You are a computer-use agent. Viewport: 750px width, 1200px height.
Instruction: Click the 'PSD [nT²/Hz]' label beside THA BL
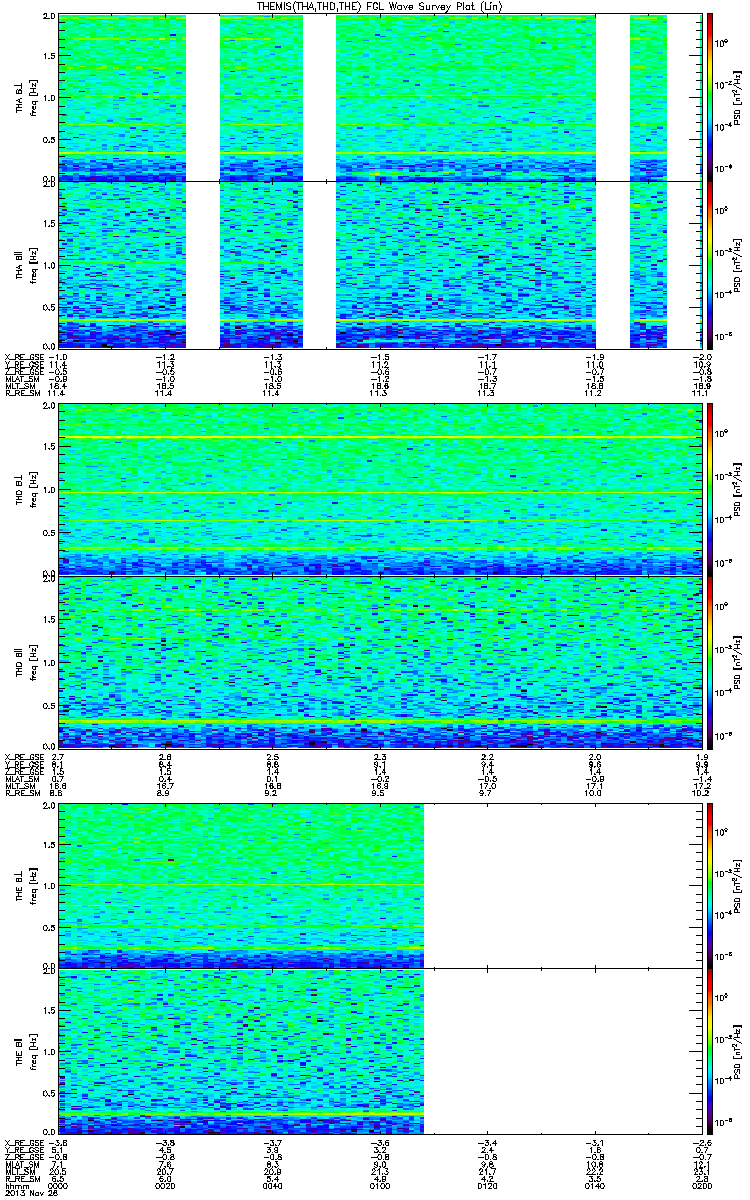[738, 98]
